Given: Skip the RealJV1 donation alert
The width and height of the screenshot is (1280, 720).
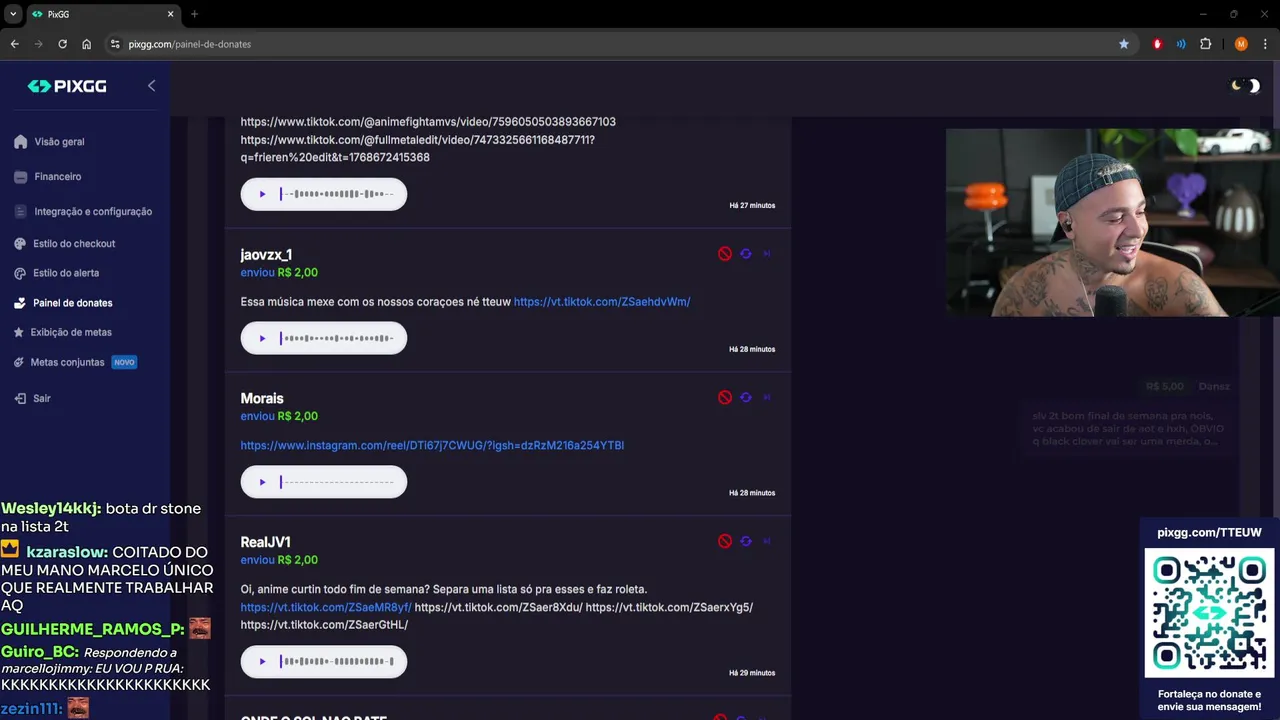Looking at the screenshot, I should pos(767,541).
